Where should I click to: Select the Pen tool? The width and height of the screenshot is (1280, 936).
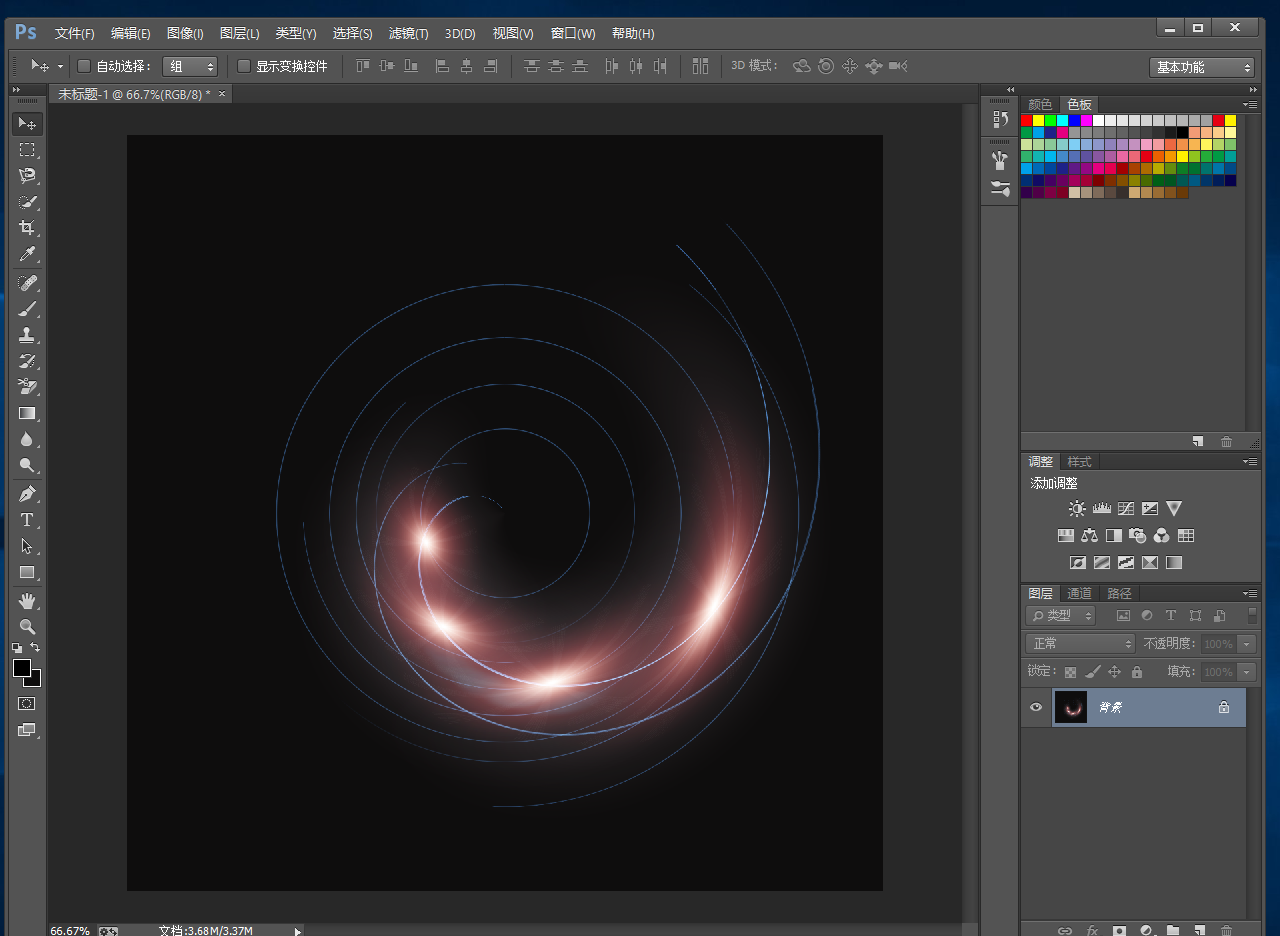27,494
